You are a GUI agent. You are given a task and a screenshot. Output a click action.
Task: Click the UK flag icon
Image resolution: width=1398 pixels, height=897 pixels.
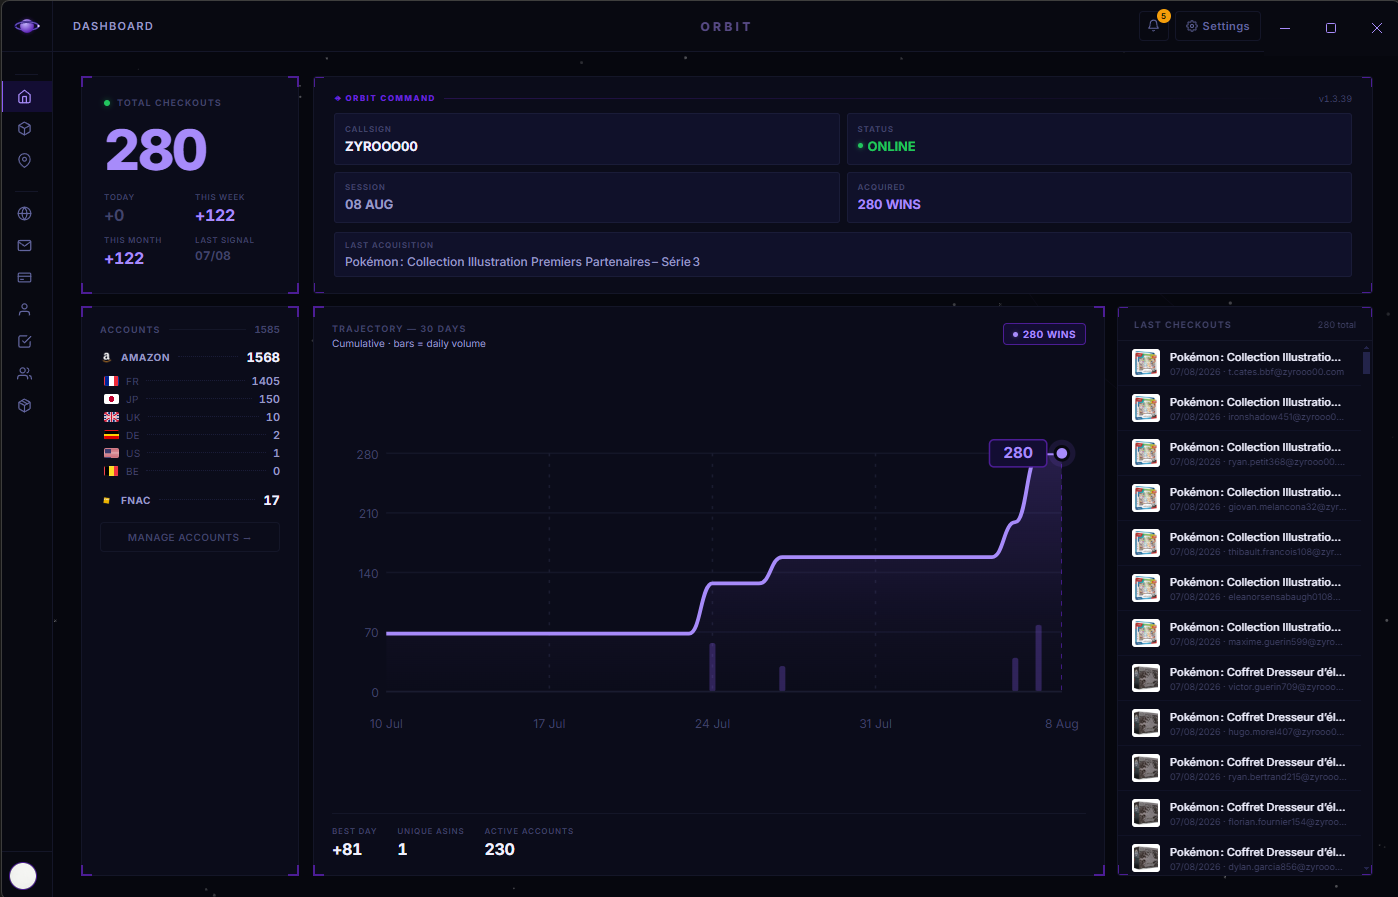(111, 417)
